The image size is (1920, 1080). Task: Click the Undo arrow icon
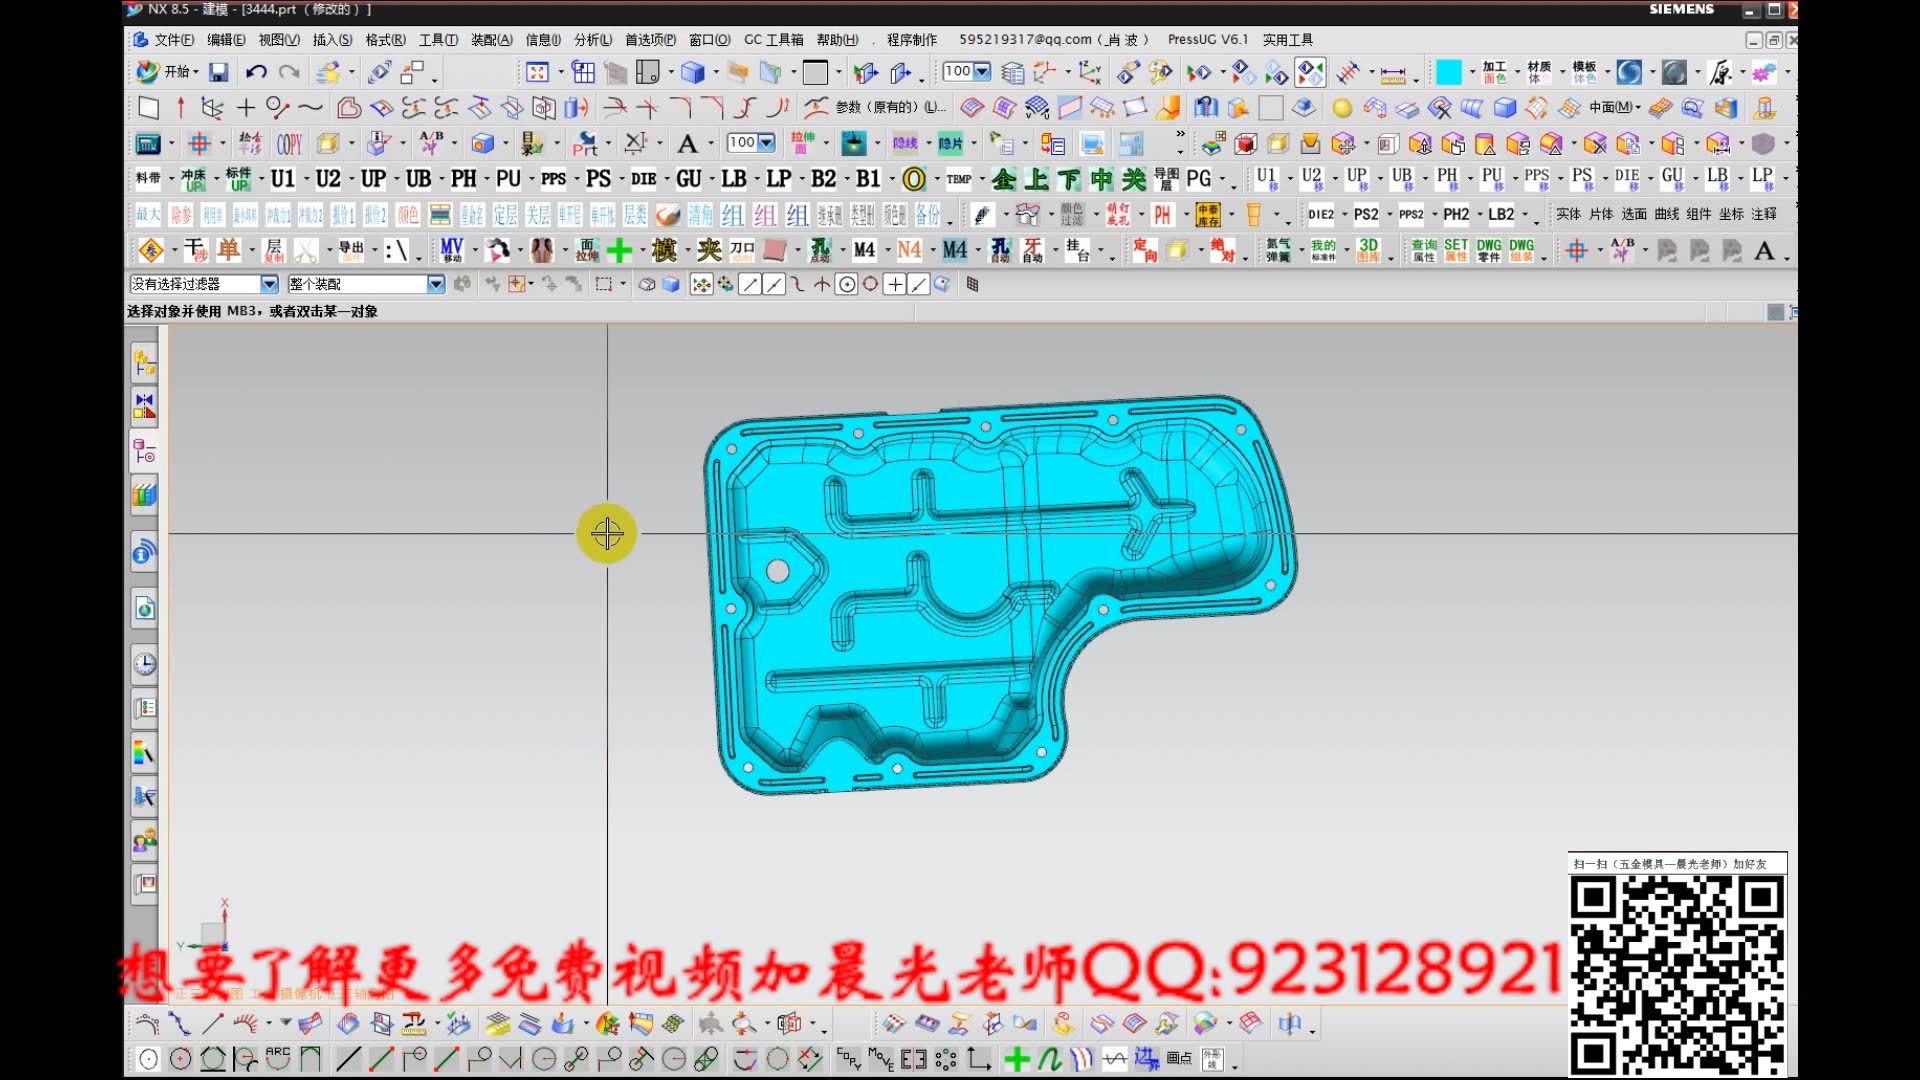(256, 72)
